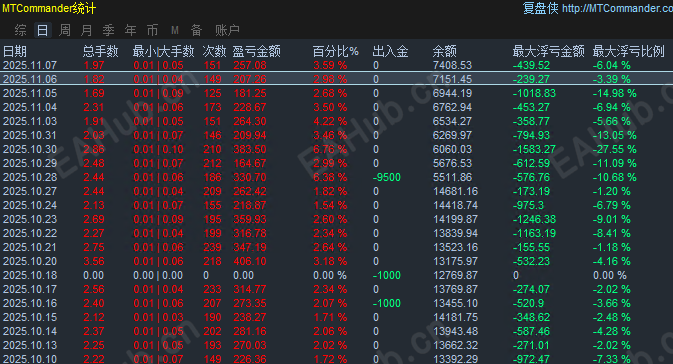The image size is (673, 364).
Task: Open the 备 notes tab
Action: click(196, 30)
